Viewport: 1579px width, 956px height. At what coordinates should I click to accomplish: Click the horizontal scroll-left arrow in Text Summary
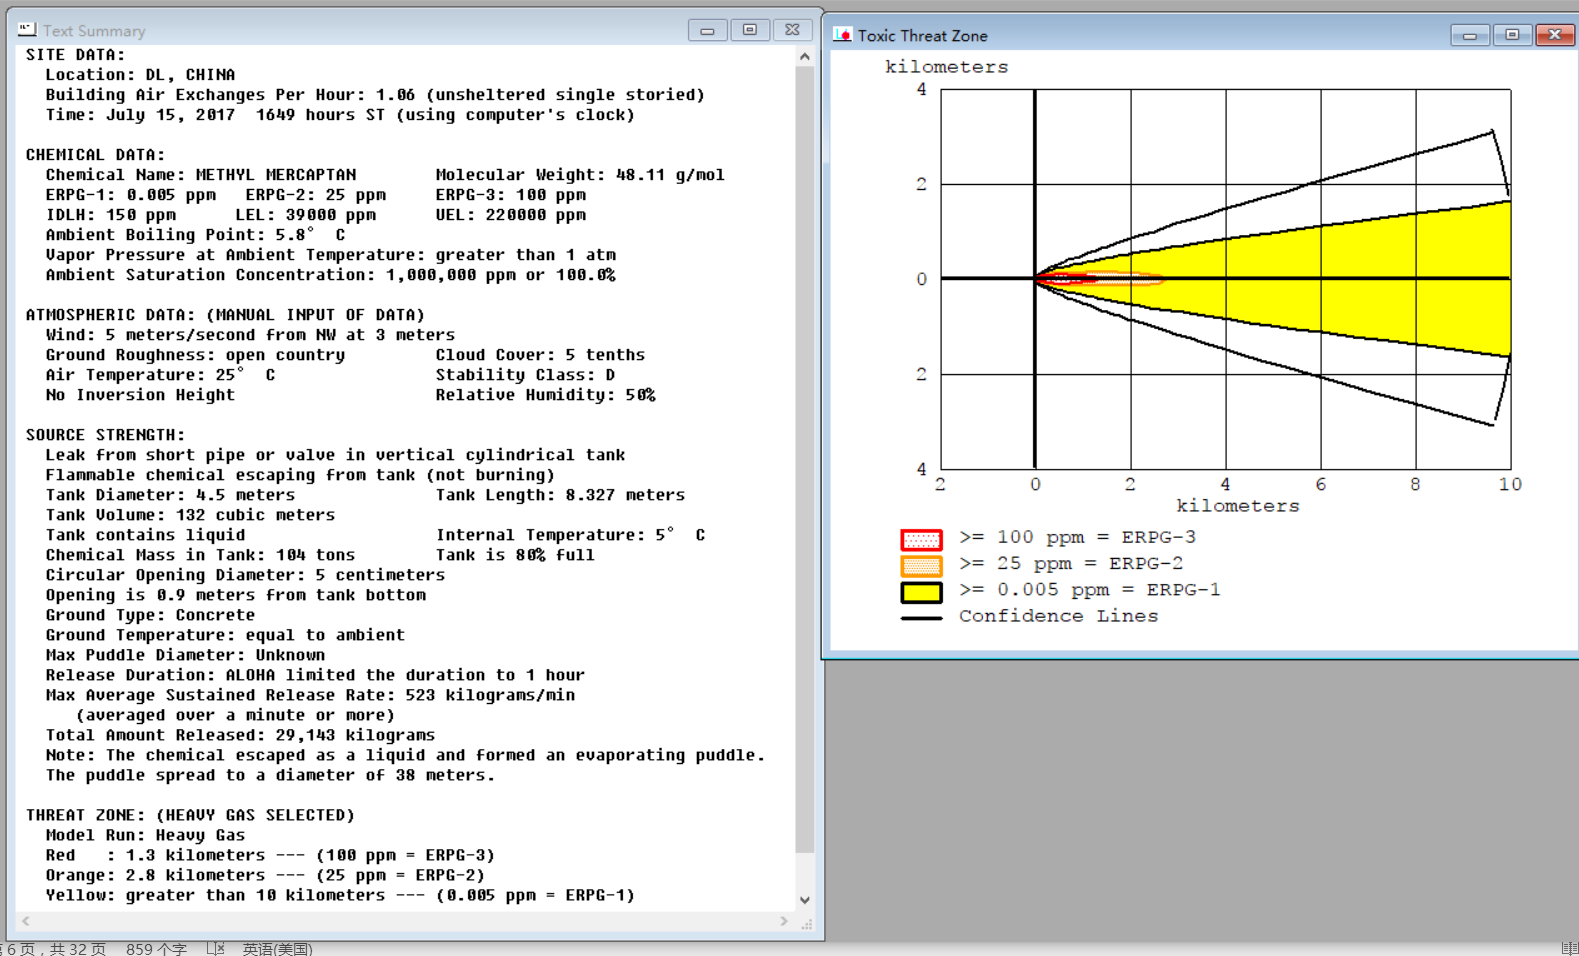tap(26, 921)
